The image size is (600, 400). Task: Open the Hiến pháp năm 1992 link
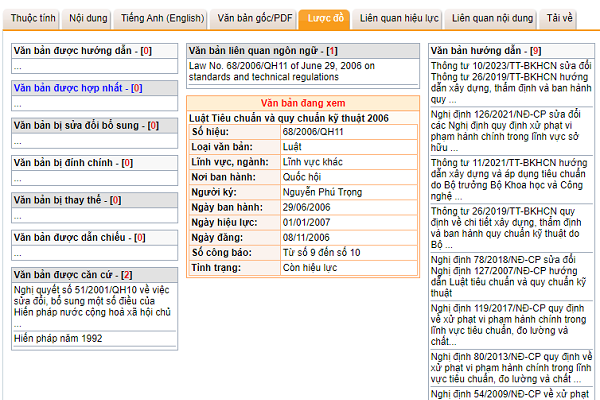(58, 338)
